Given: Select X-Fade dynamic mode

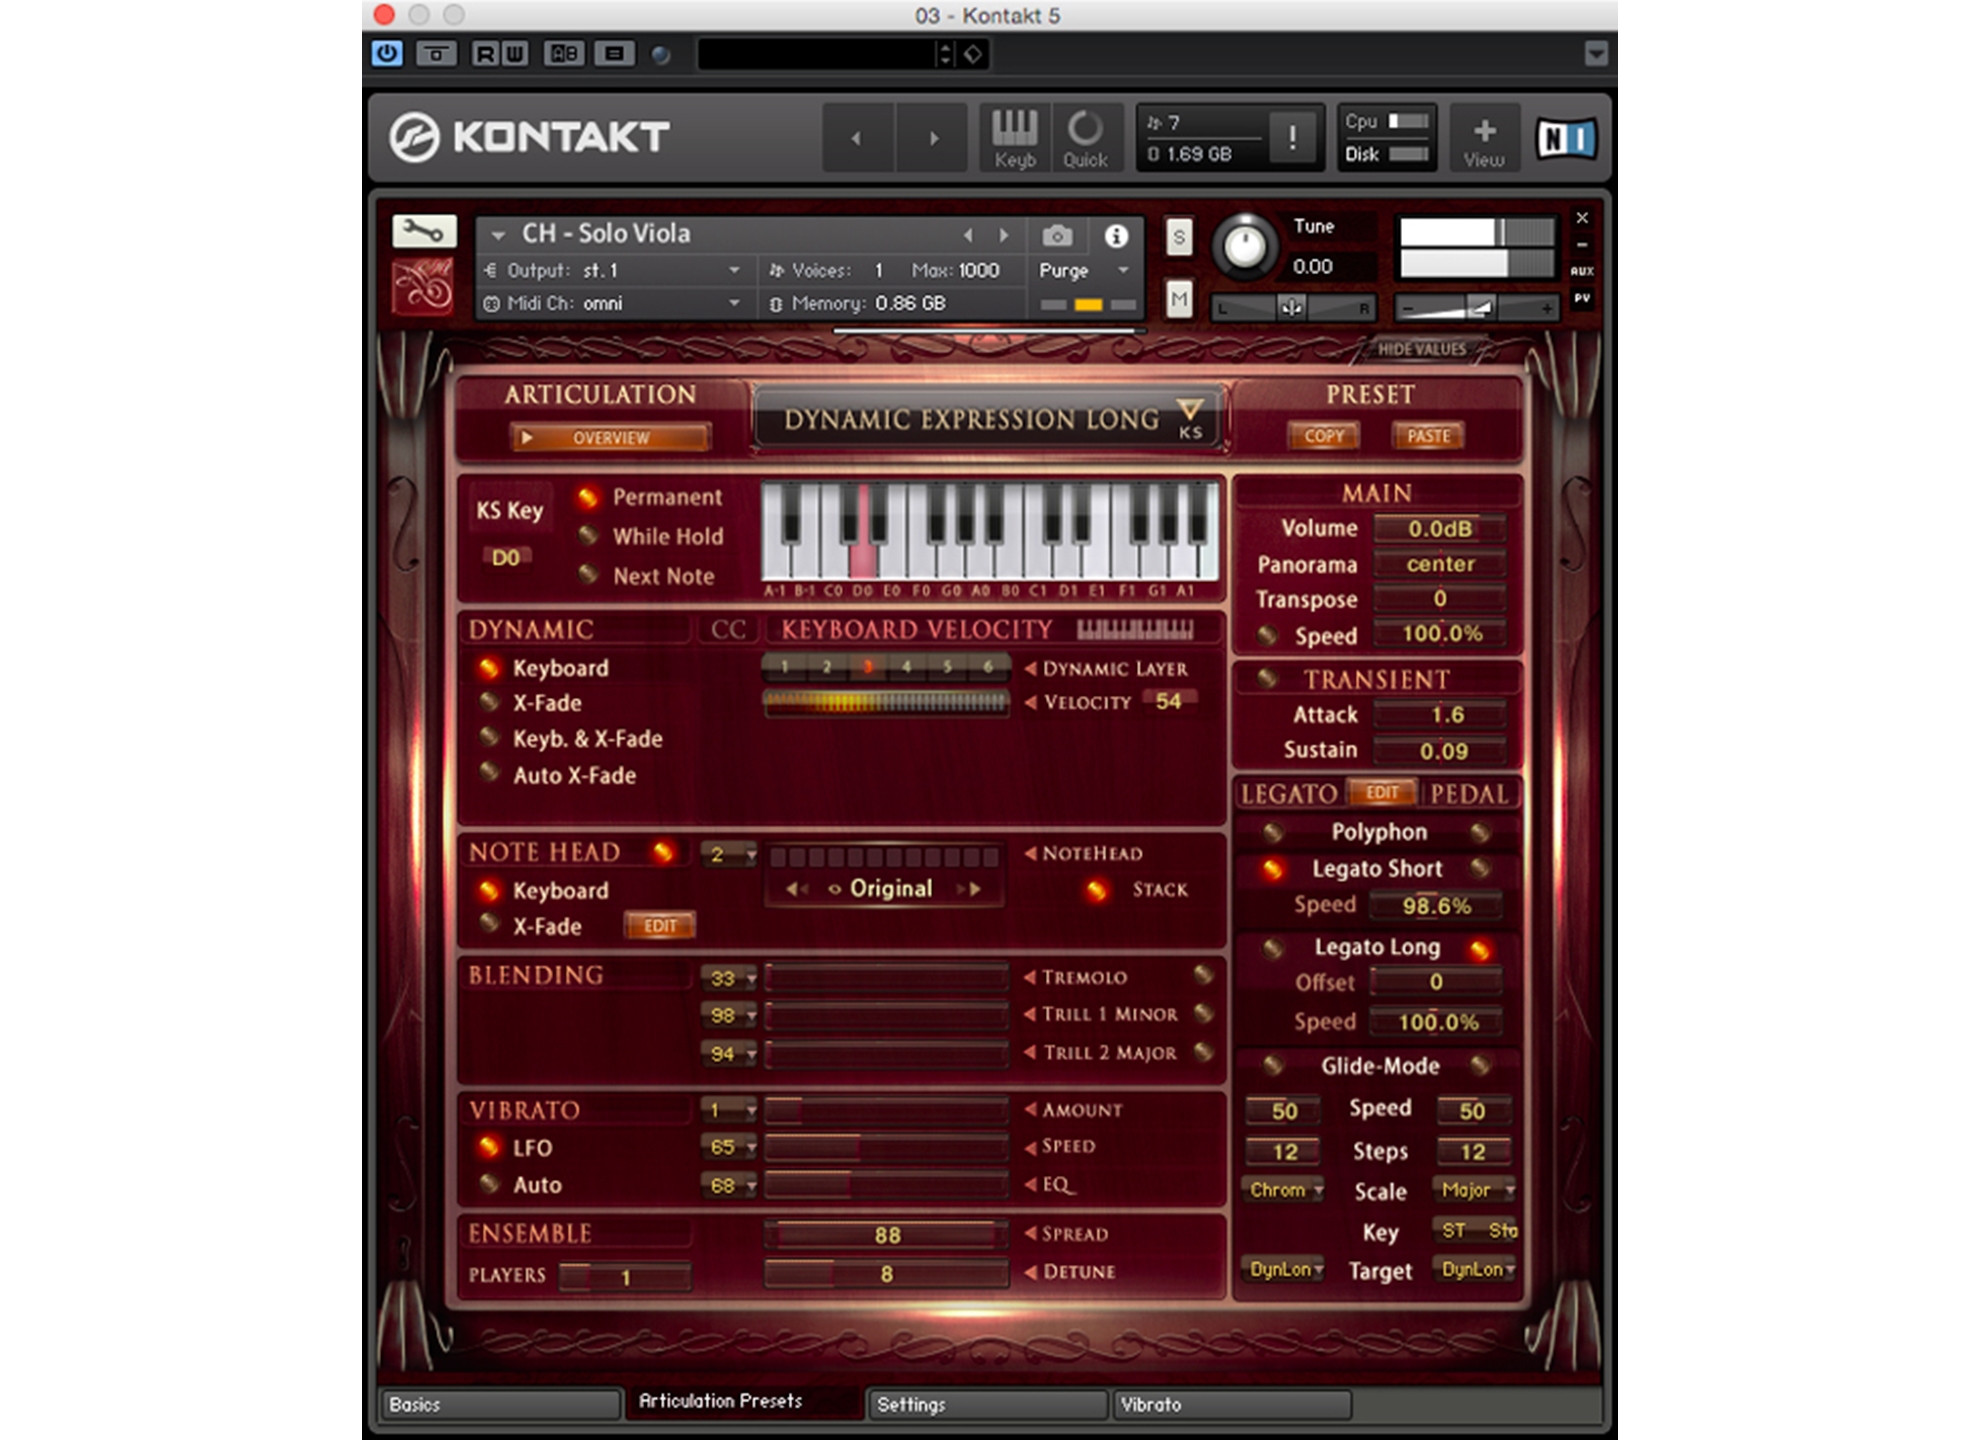Looking at the screenshot, I should click(489, 702).
